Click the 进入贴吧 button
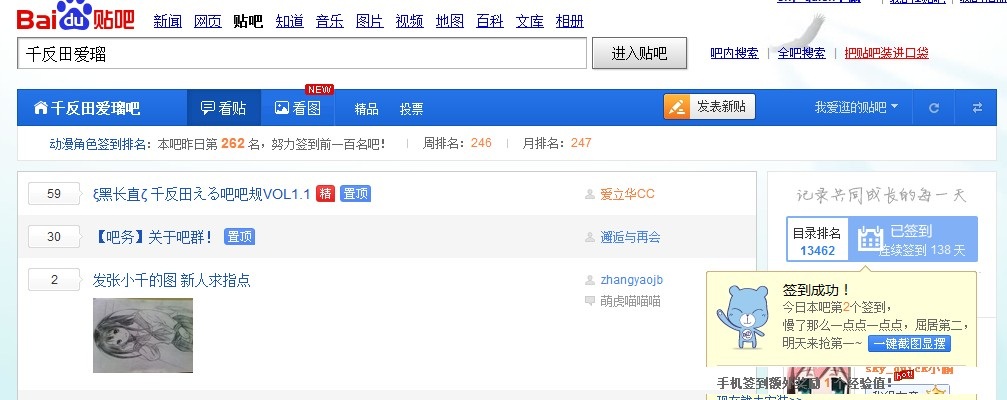The width and height of the screenshot is (1007, 400). [x=639, y=53]
